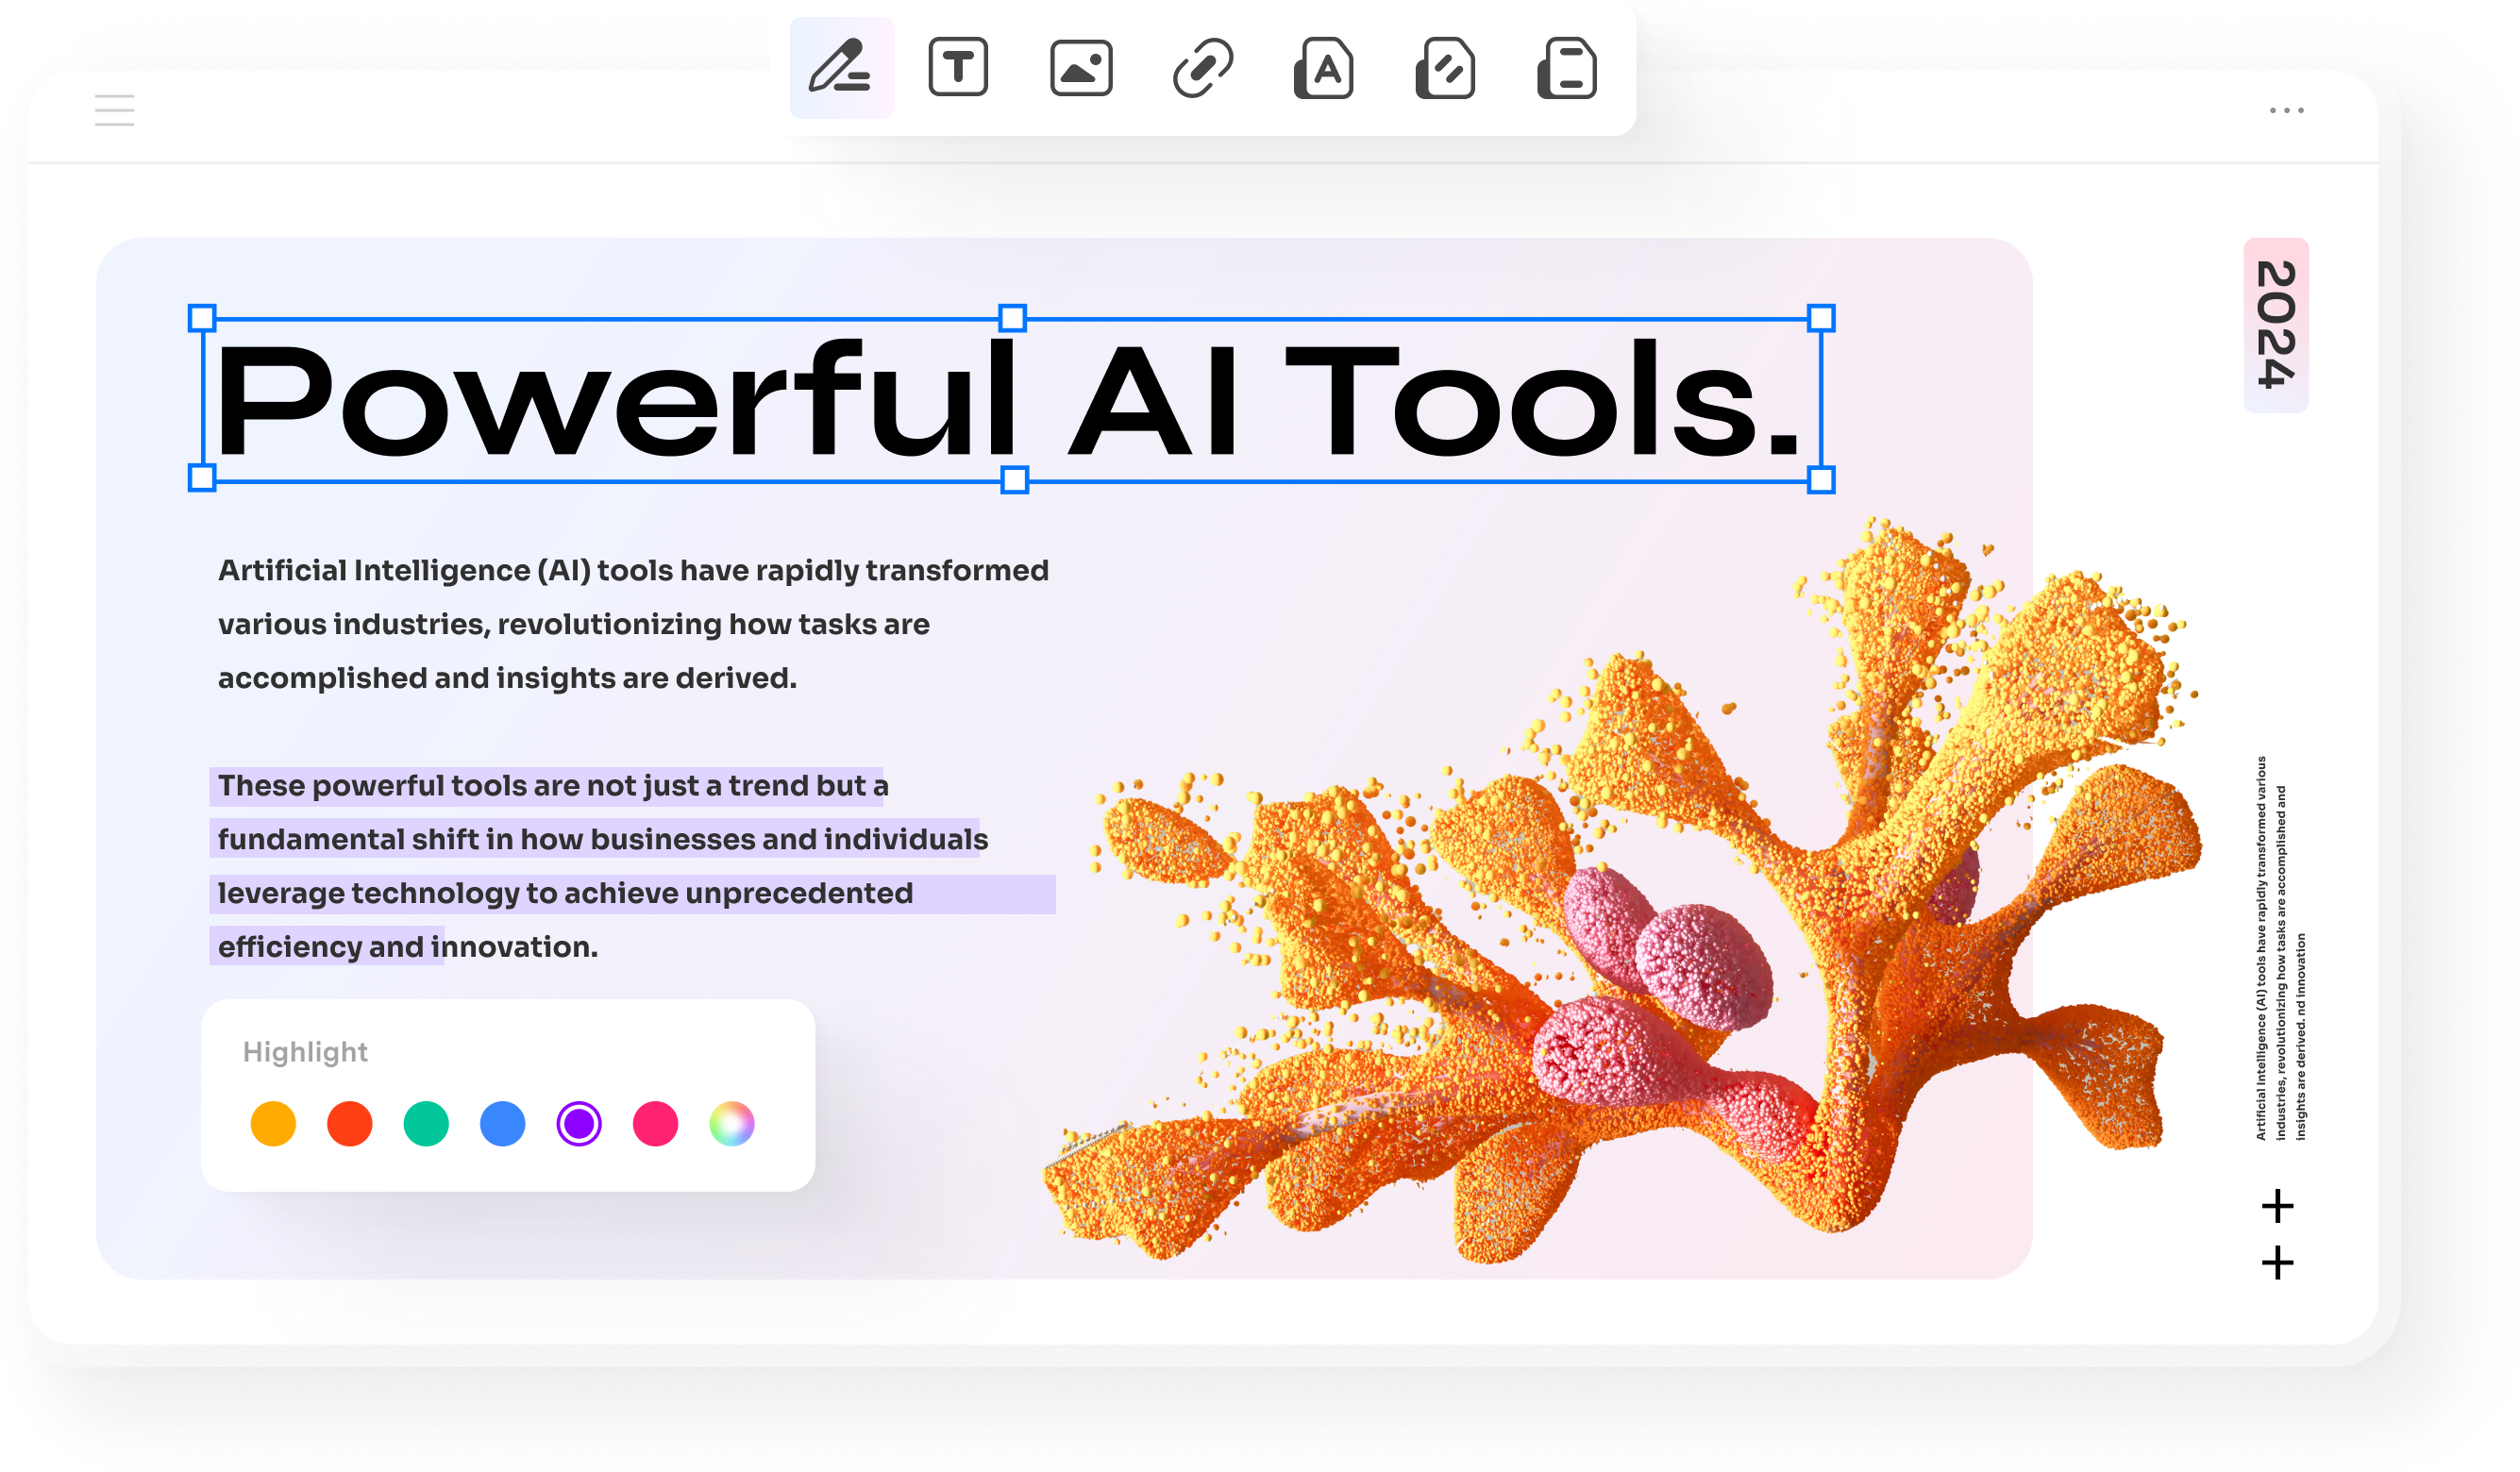Pick the red highlight color
The width and height of the screenshot is (2520, 1472).
coord(350,1124)
